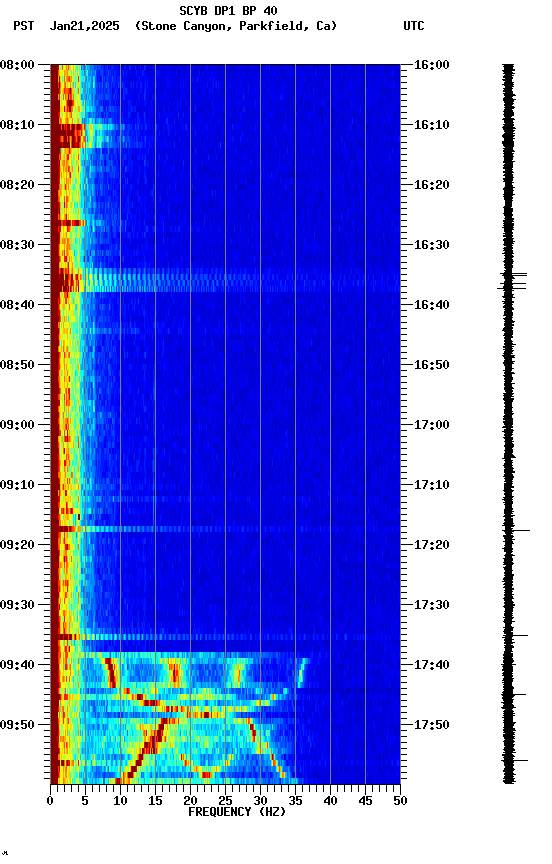Image resolution: width=552 pixels, height=864 pixels.
Task: Click the '50' frequency axis label
Action: click(401, 801)
